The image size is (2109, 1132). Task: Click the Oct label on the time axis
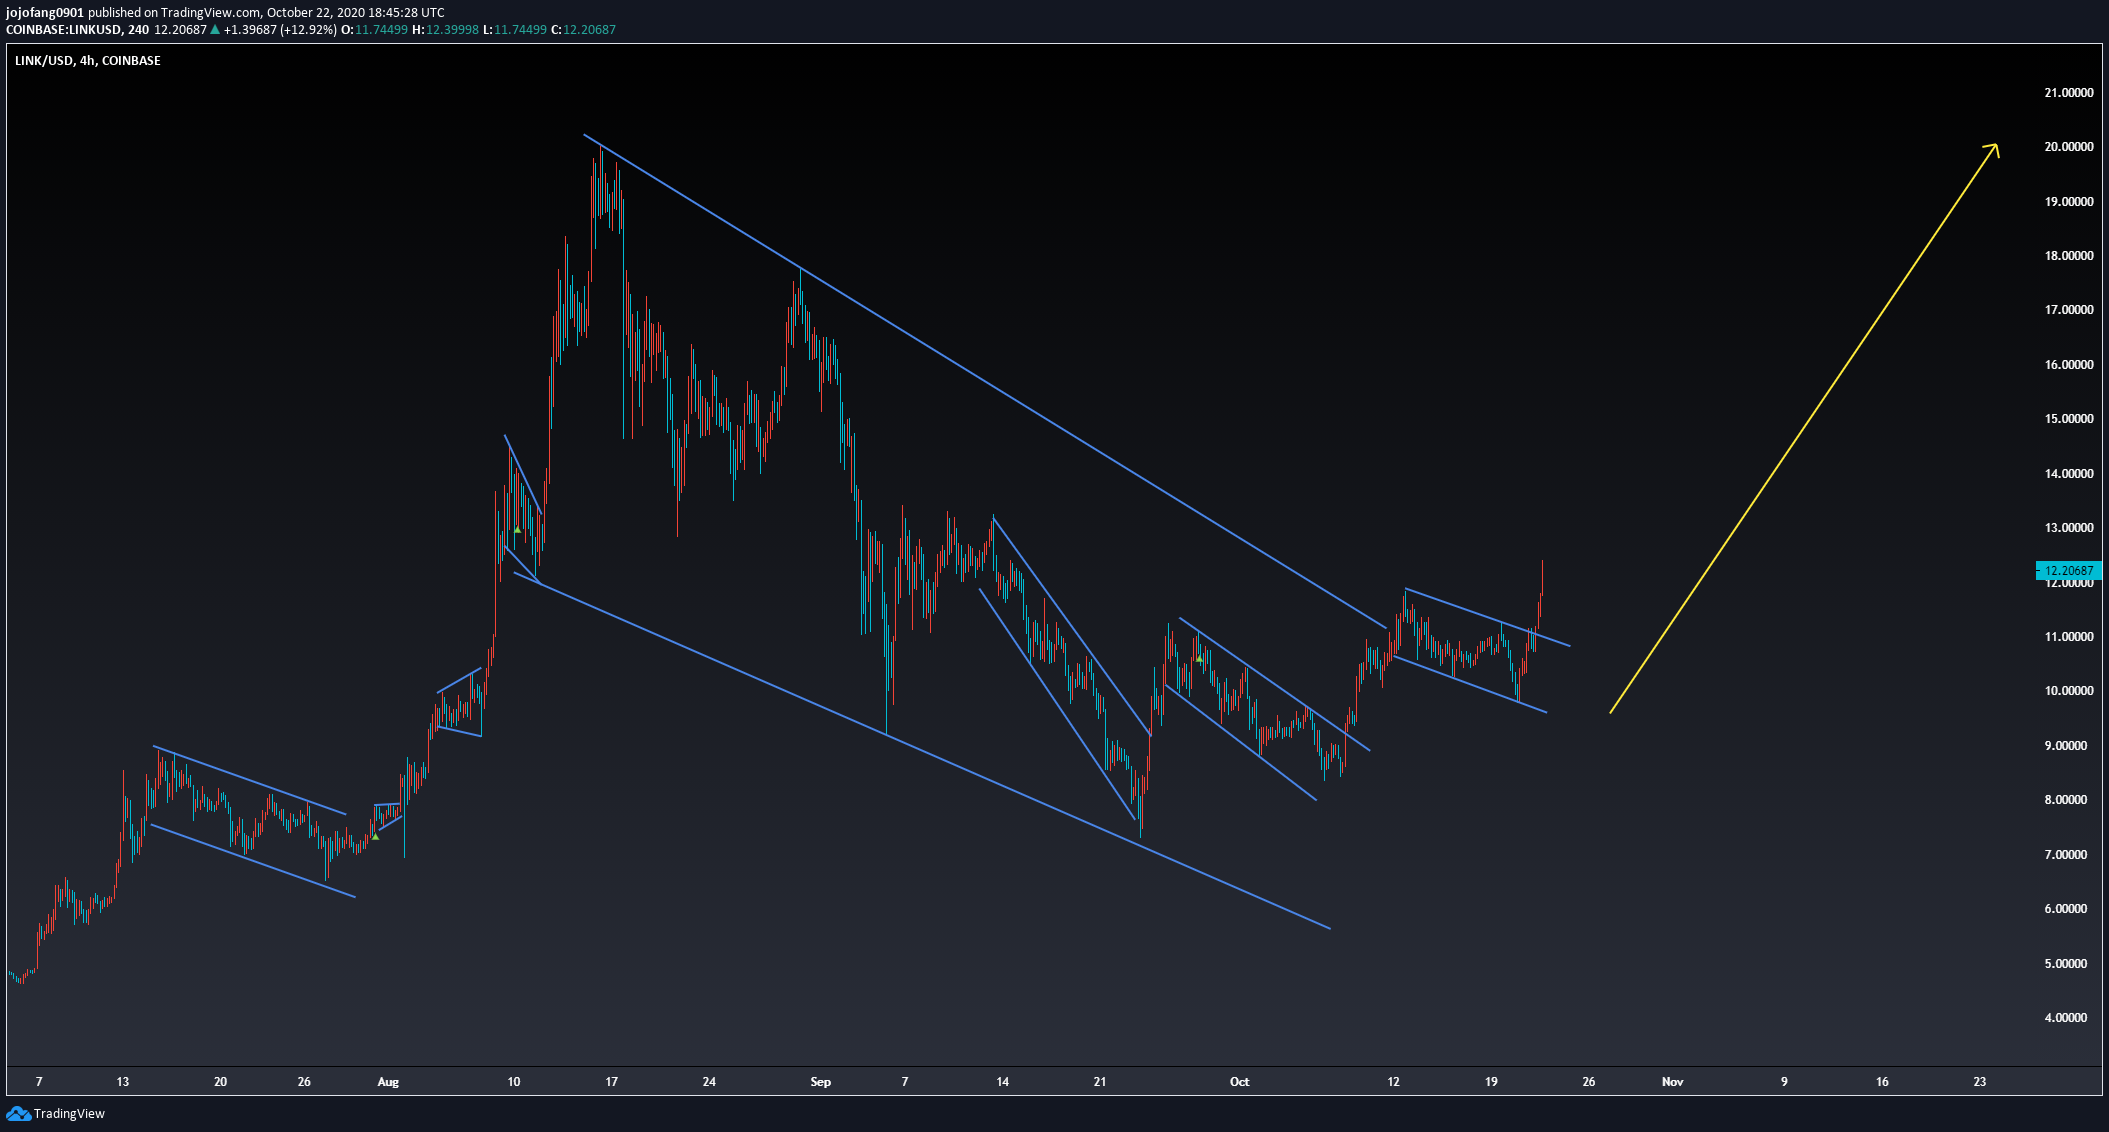coord(1240,1082)
